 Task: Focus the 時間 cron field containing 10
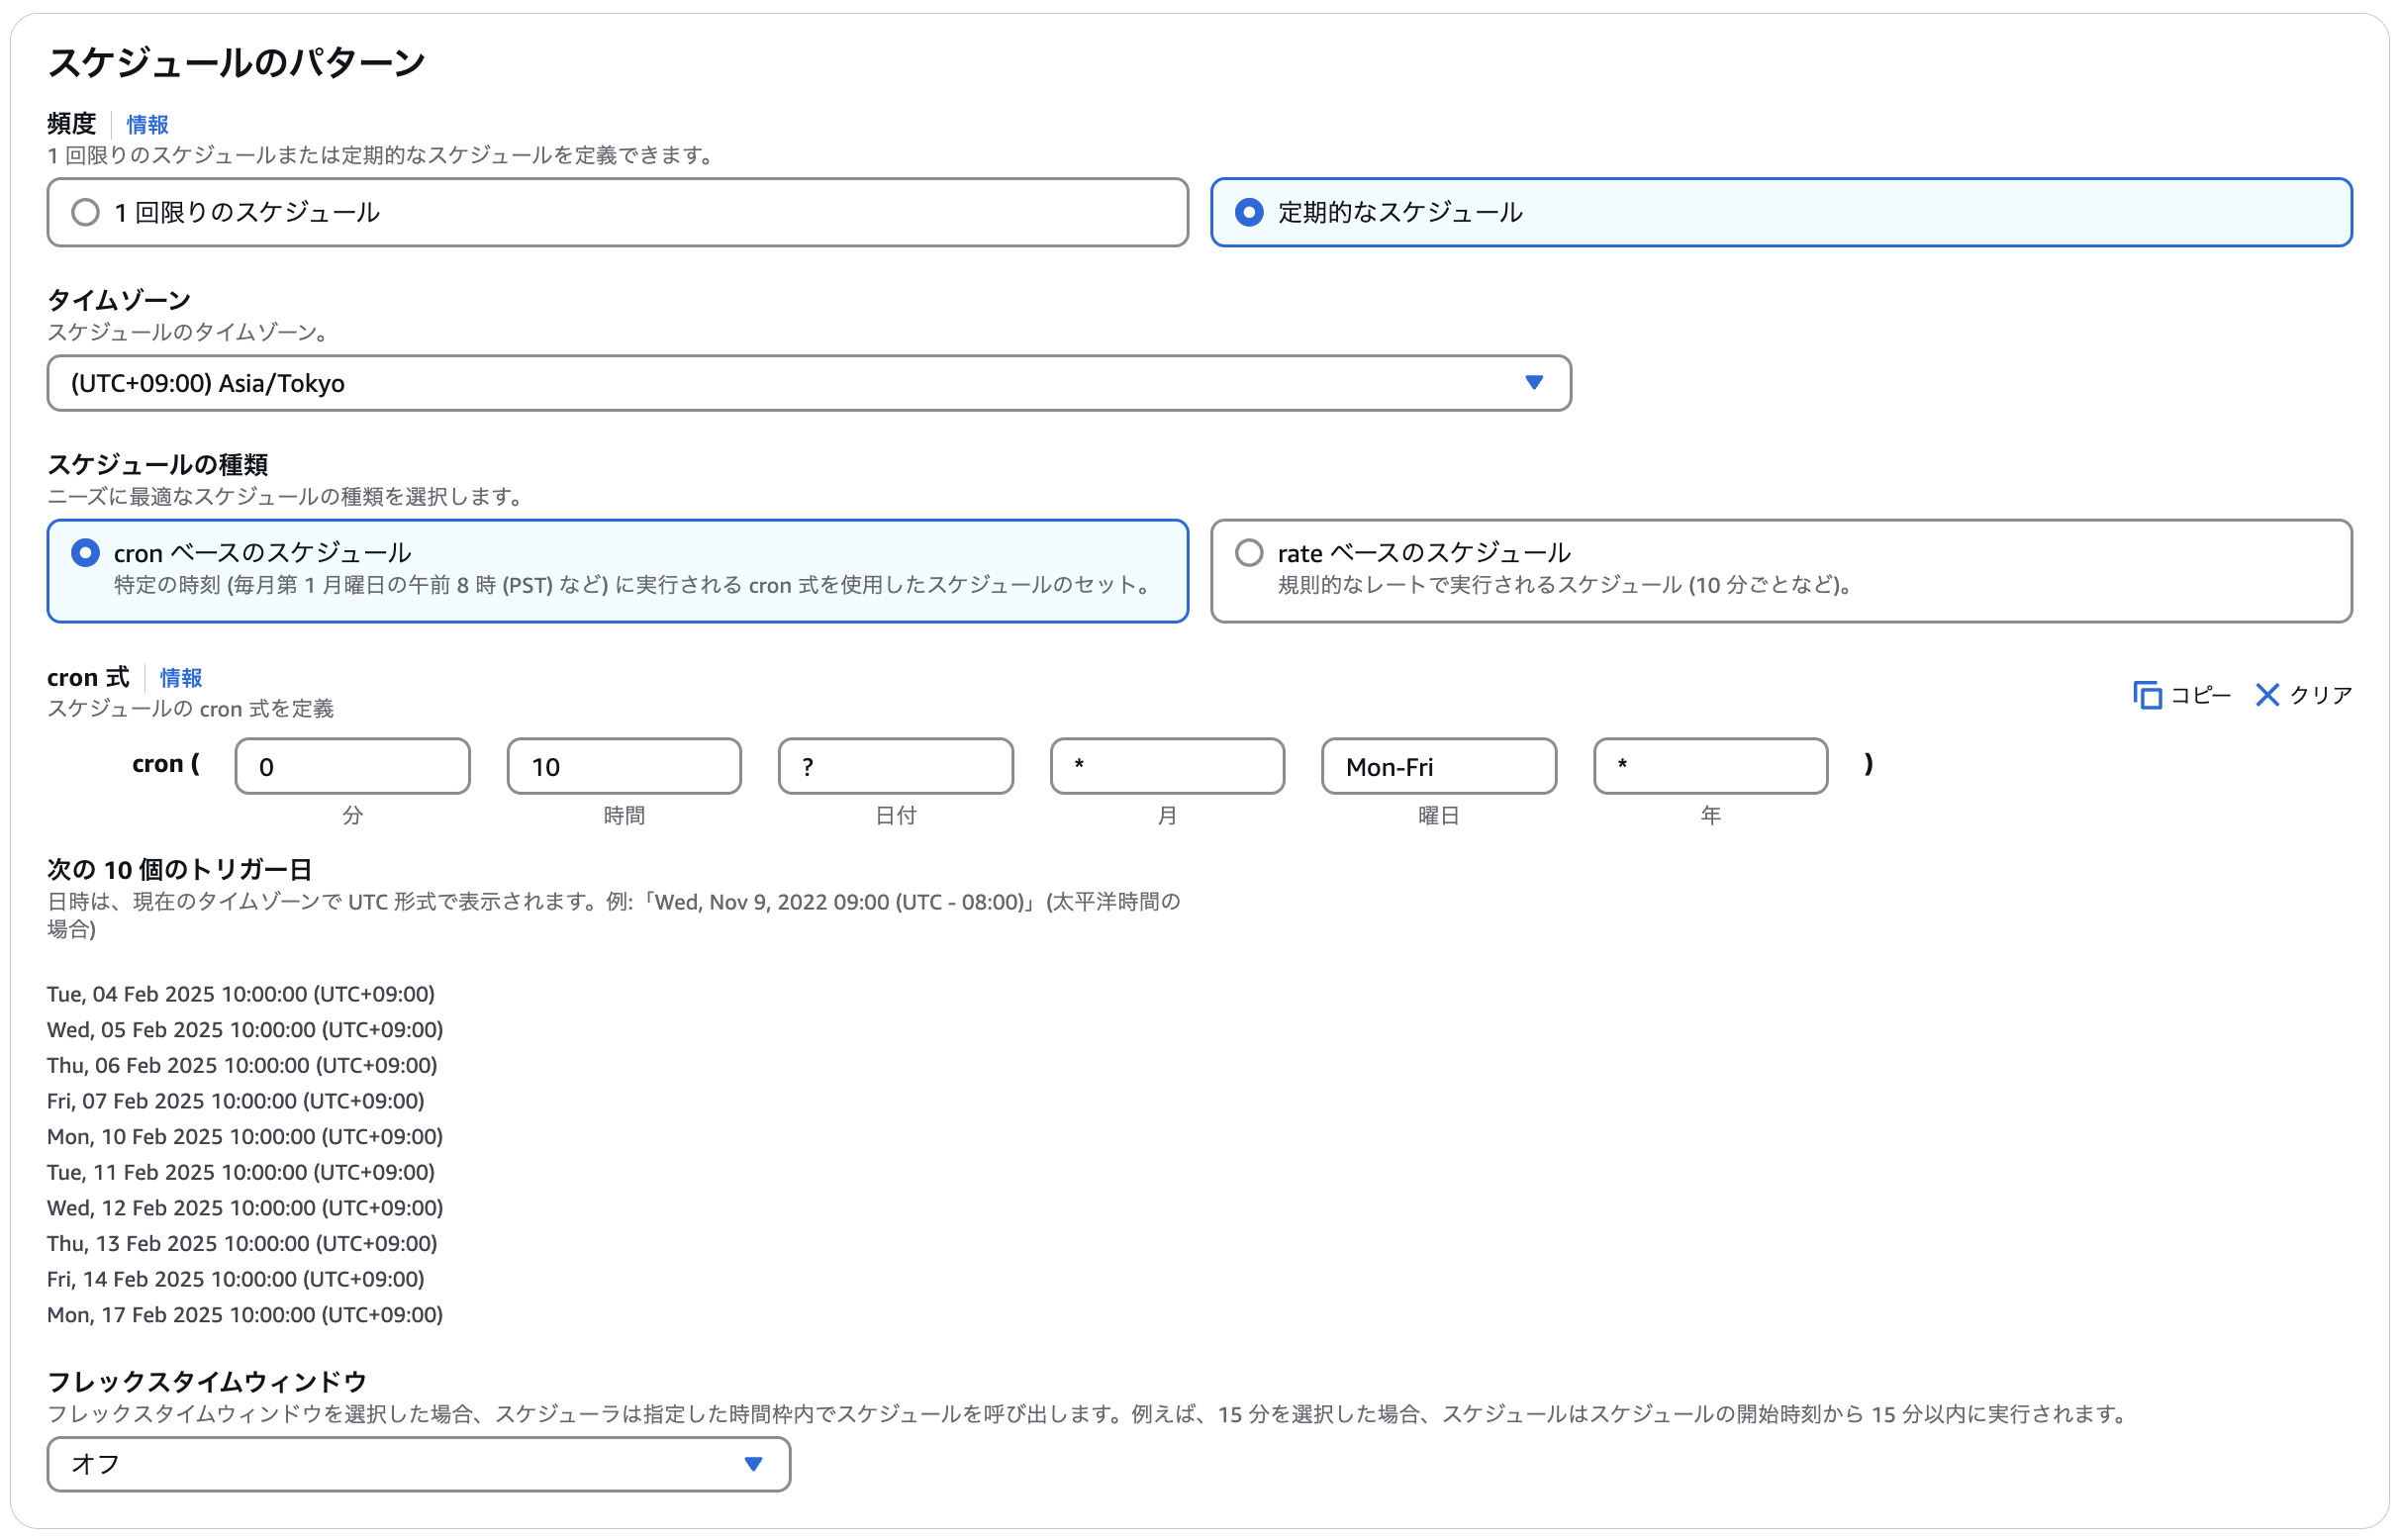pyautogui.click(x=624, y=766)
